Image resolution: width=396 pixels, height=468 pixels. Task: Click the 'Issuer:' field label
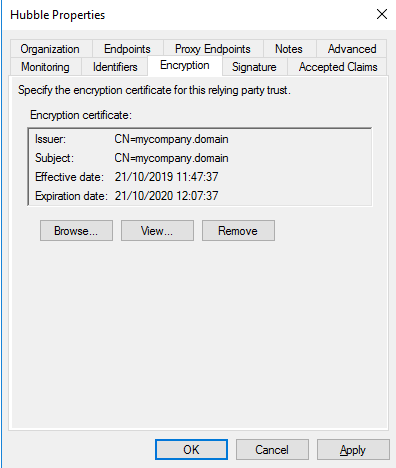[51, 139]
